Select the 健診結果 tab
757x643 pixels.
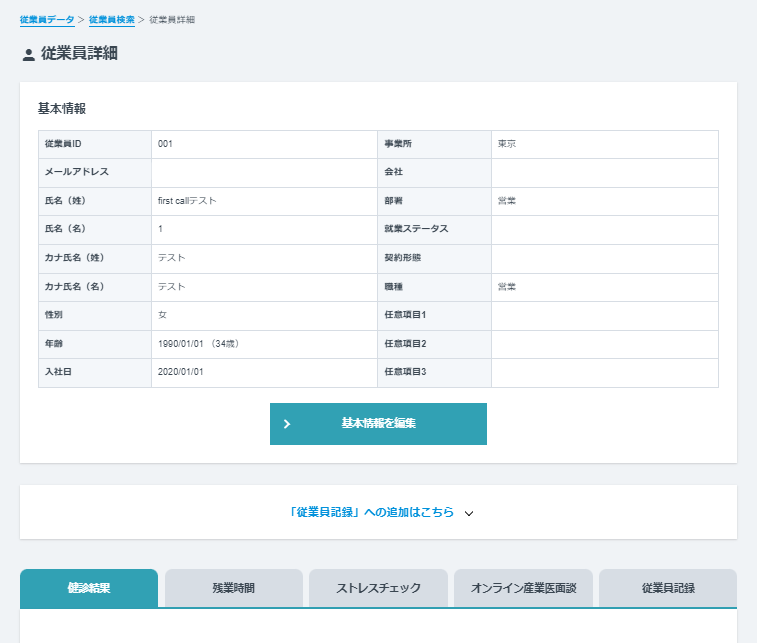click(89, 588)
